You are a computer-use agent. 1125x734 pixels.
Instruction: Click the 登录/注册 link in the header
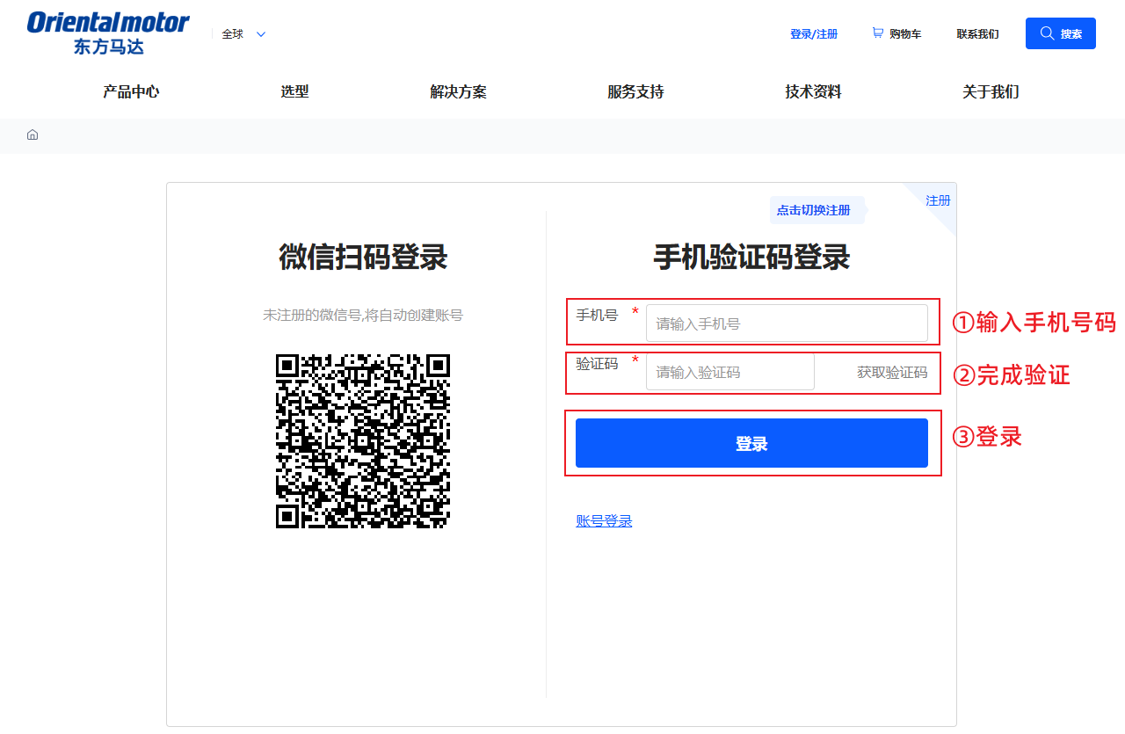tap(812, 33)
